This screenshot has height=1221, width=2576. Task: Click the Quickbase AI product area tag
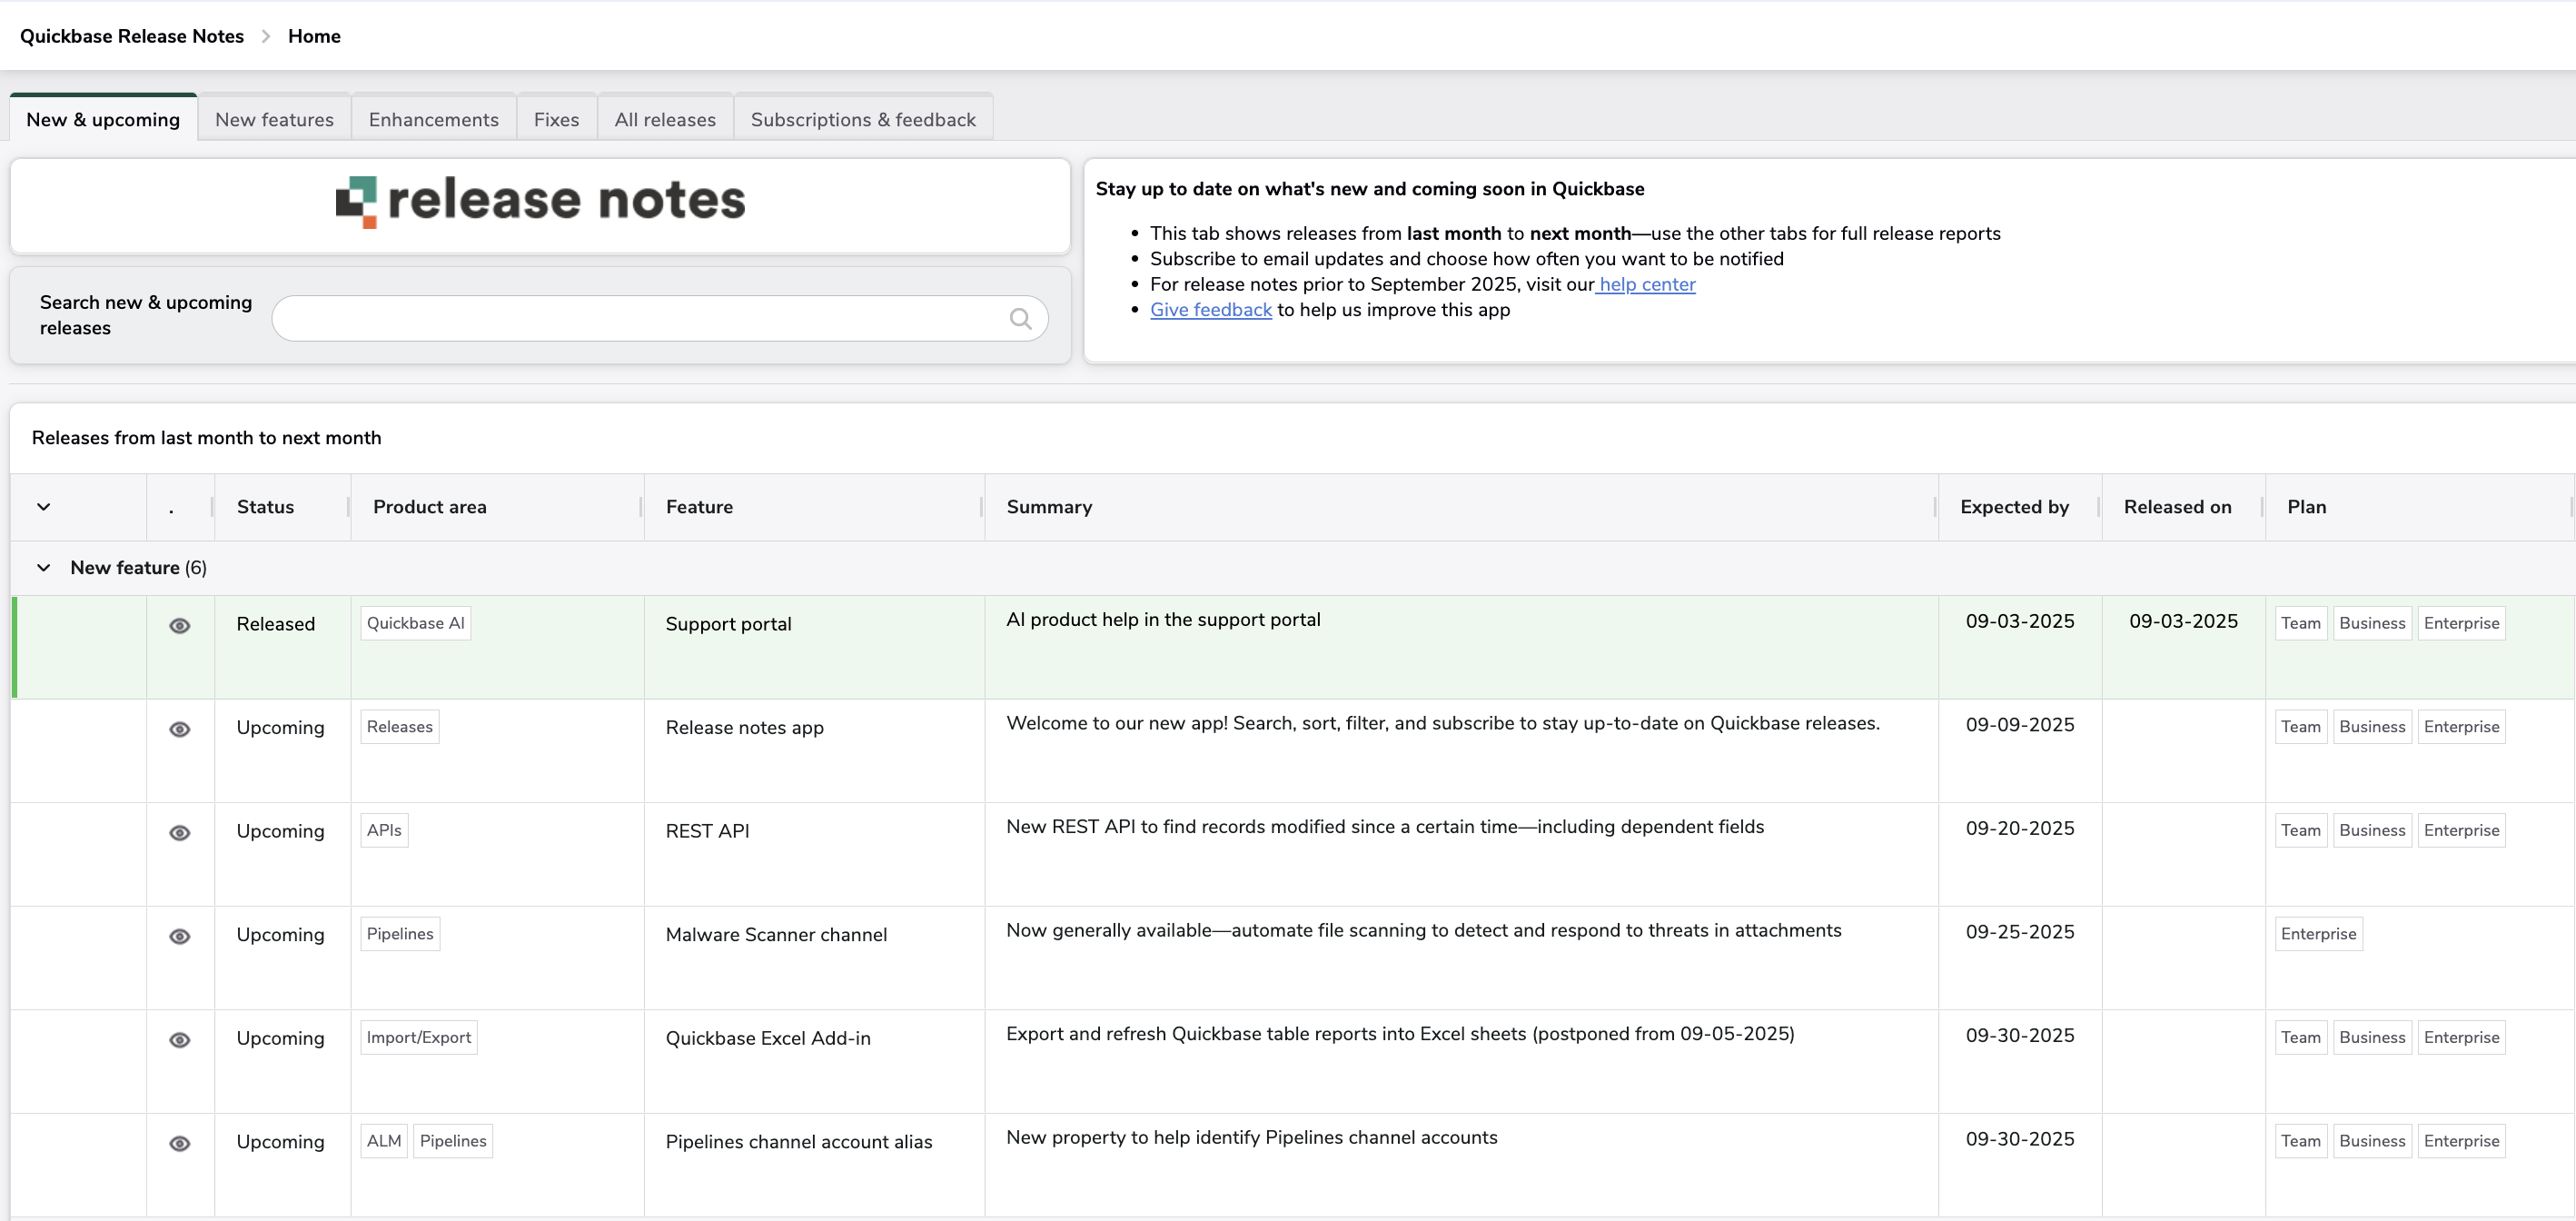point(415,623)
